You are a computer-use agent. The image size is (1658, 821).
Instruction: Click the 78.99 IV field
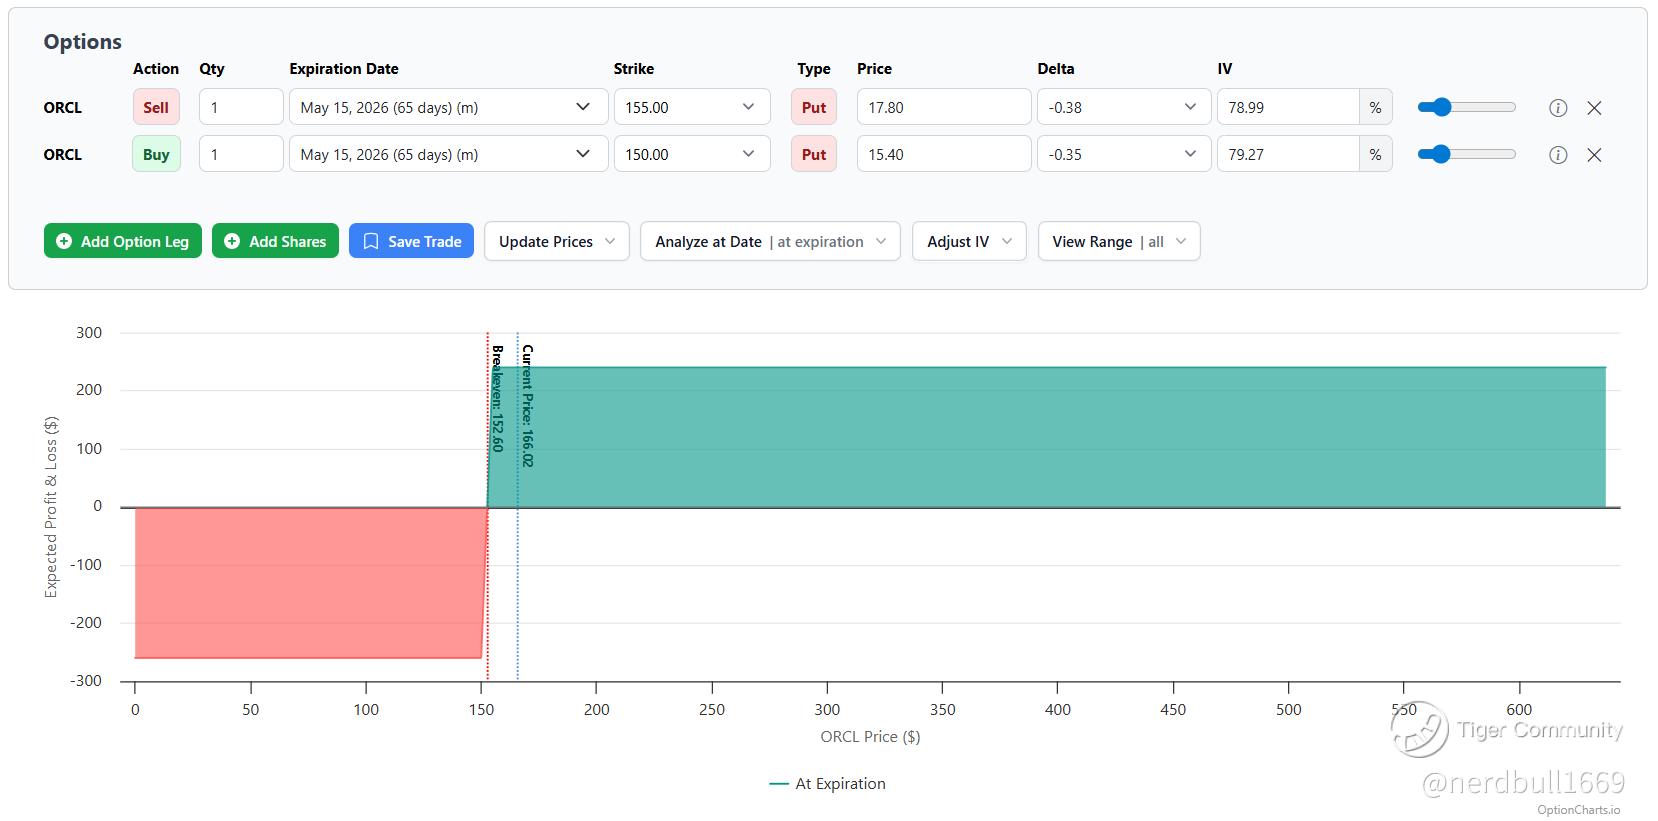pyautogui.click(x=1288, y=107)
